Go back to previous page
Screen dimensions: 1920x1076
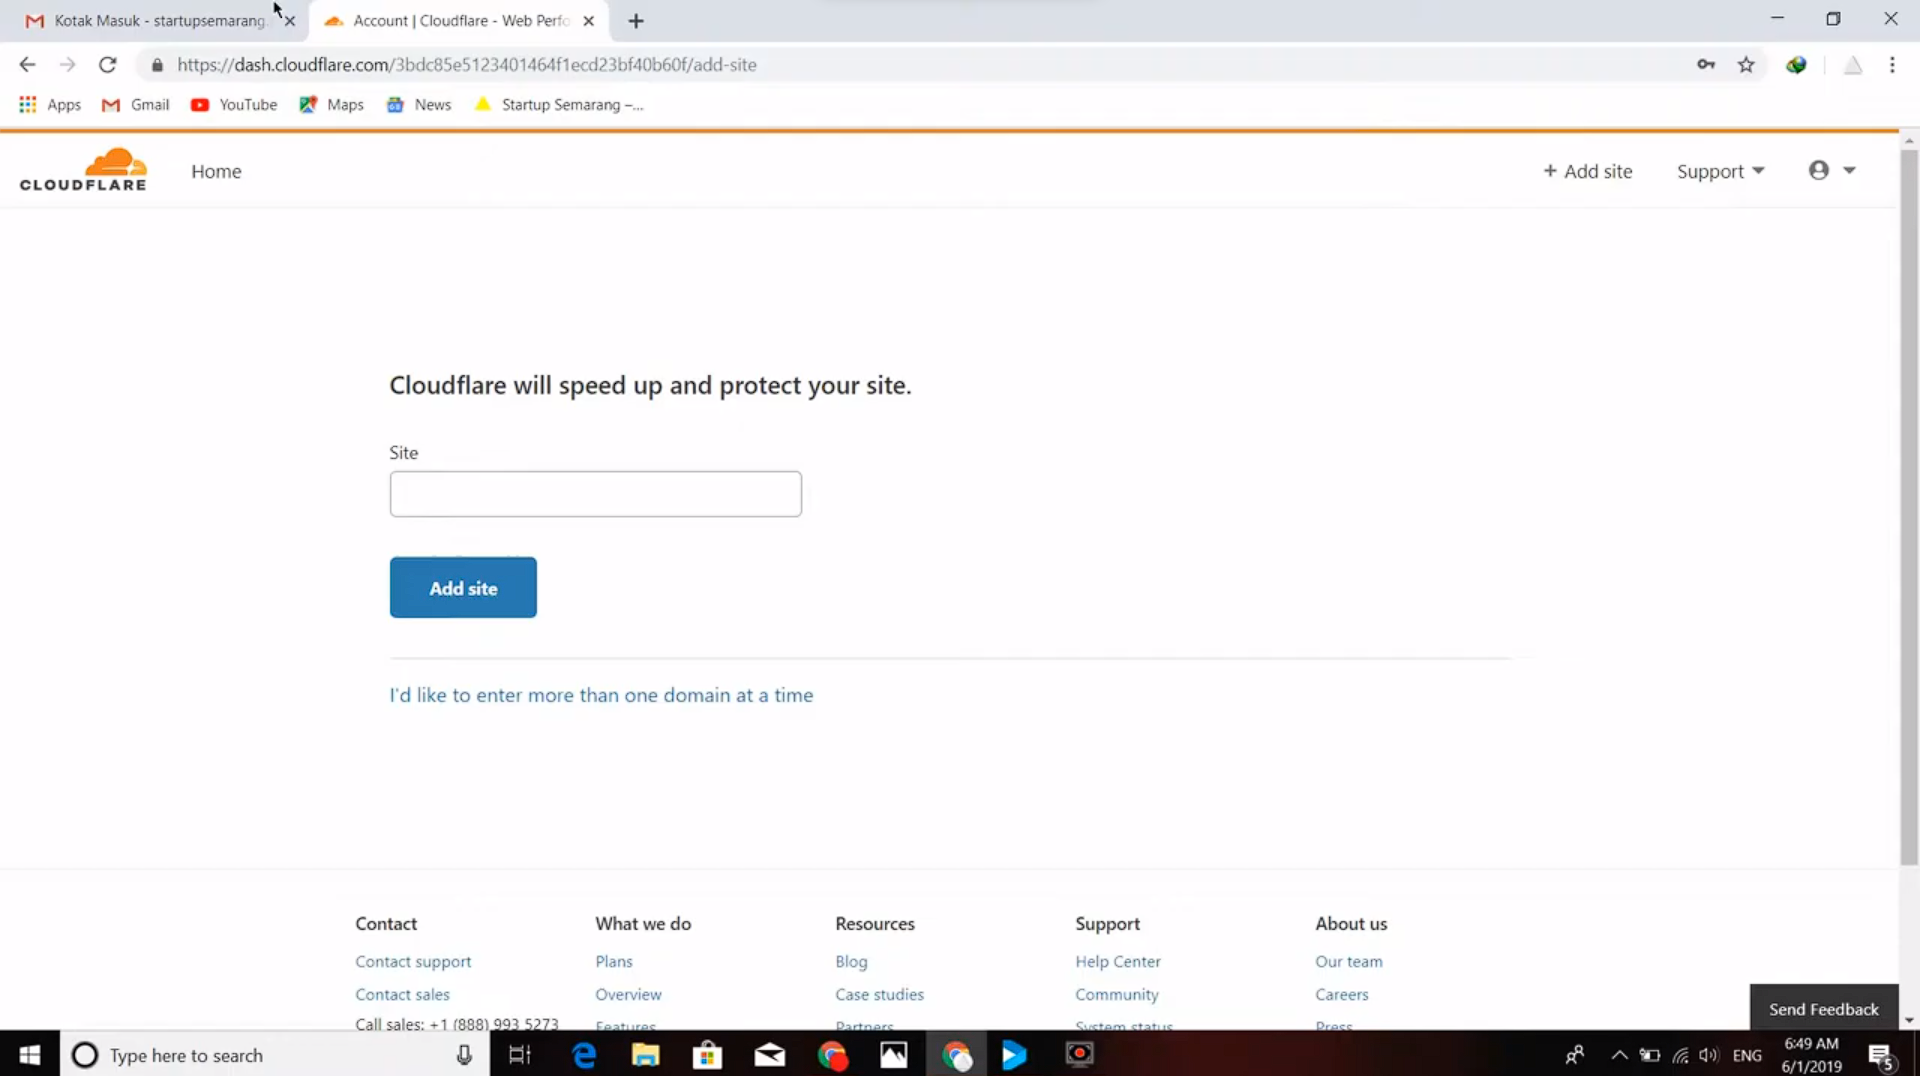click(27, 64)
